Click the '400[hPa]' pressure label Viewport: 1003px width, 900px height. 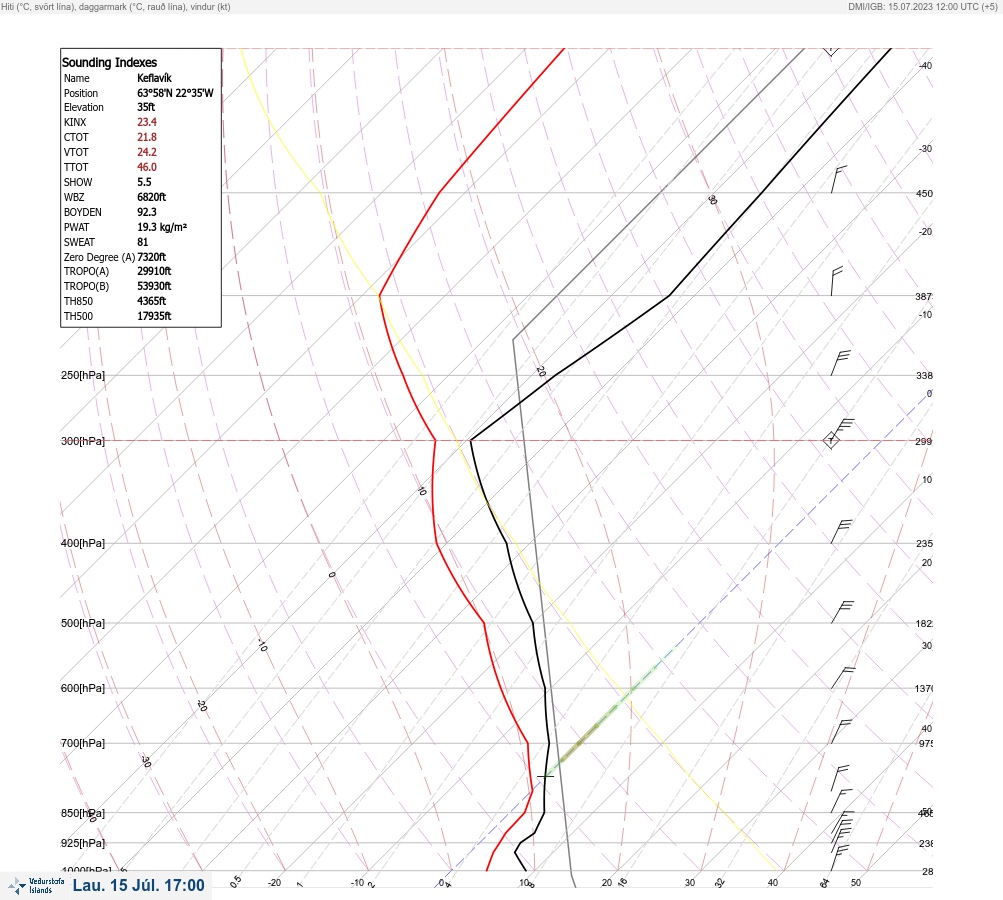click(83, 543)
